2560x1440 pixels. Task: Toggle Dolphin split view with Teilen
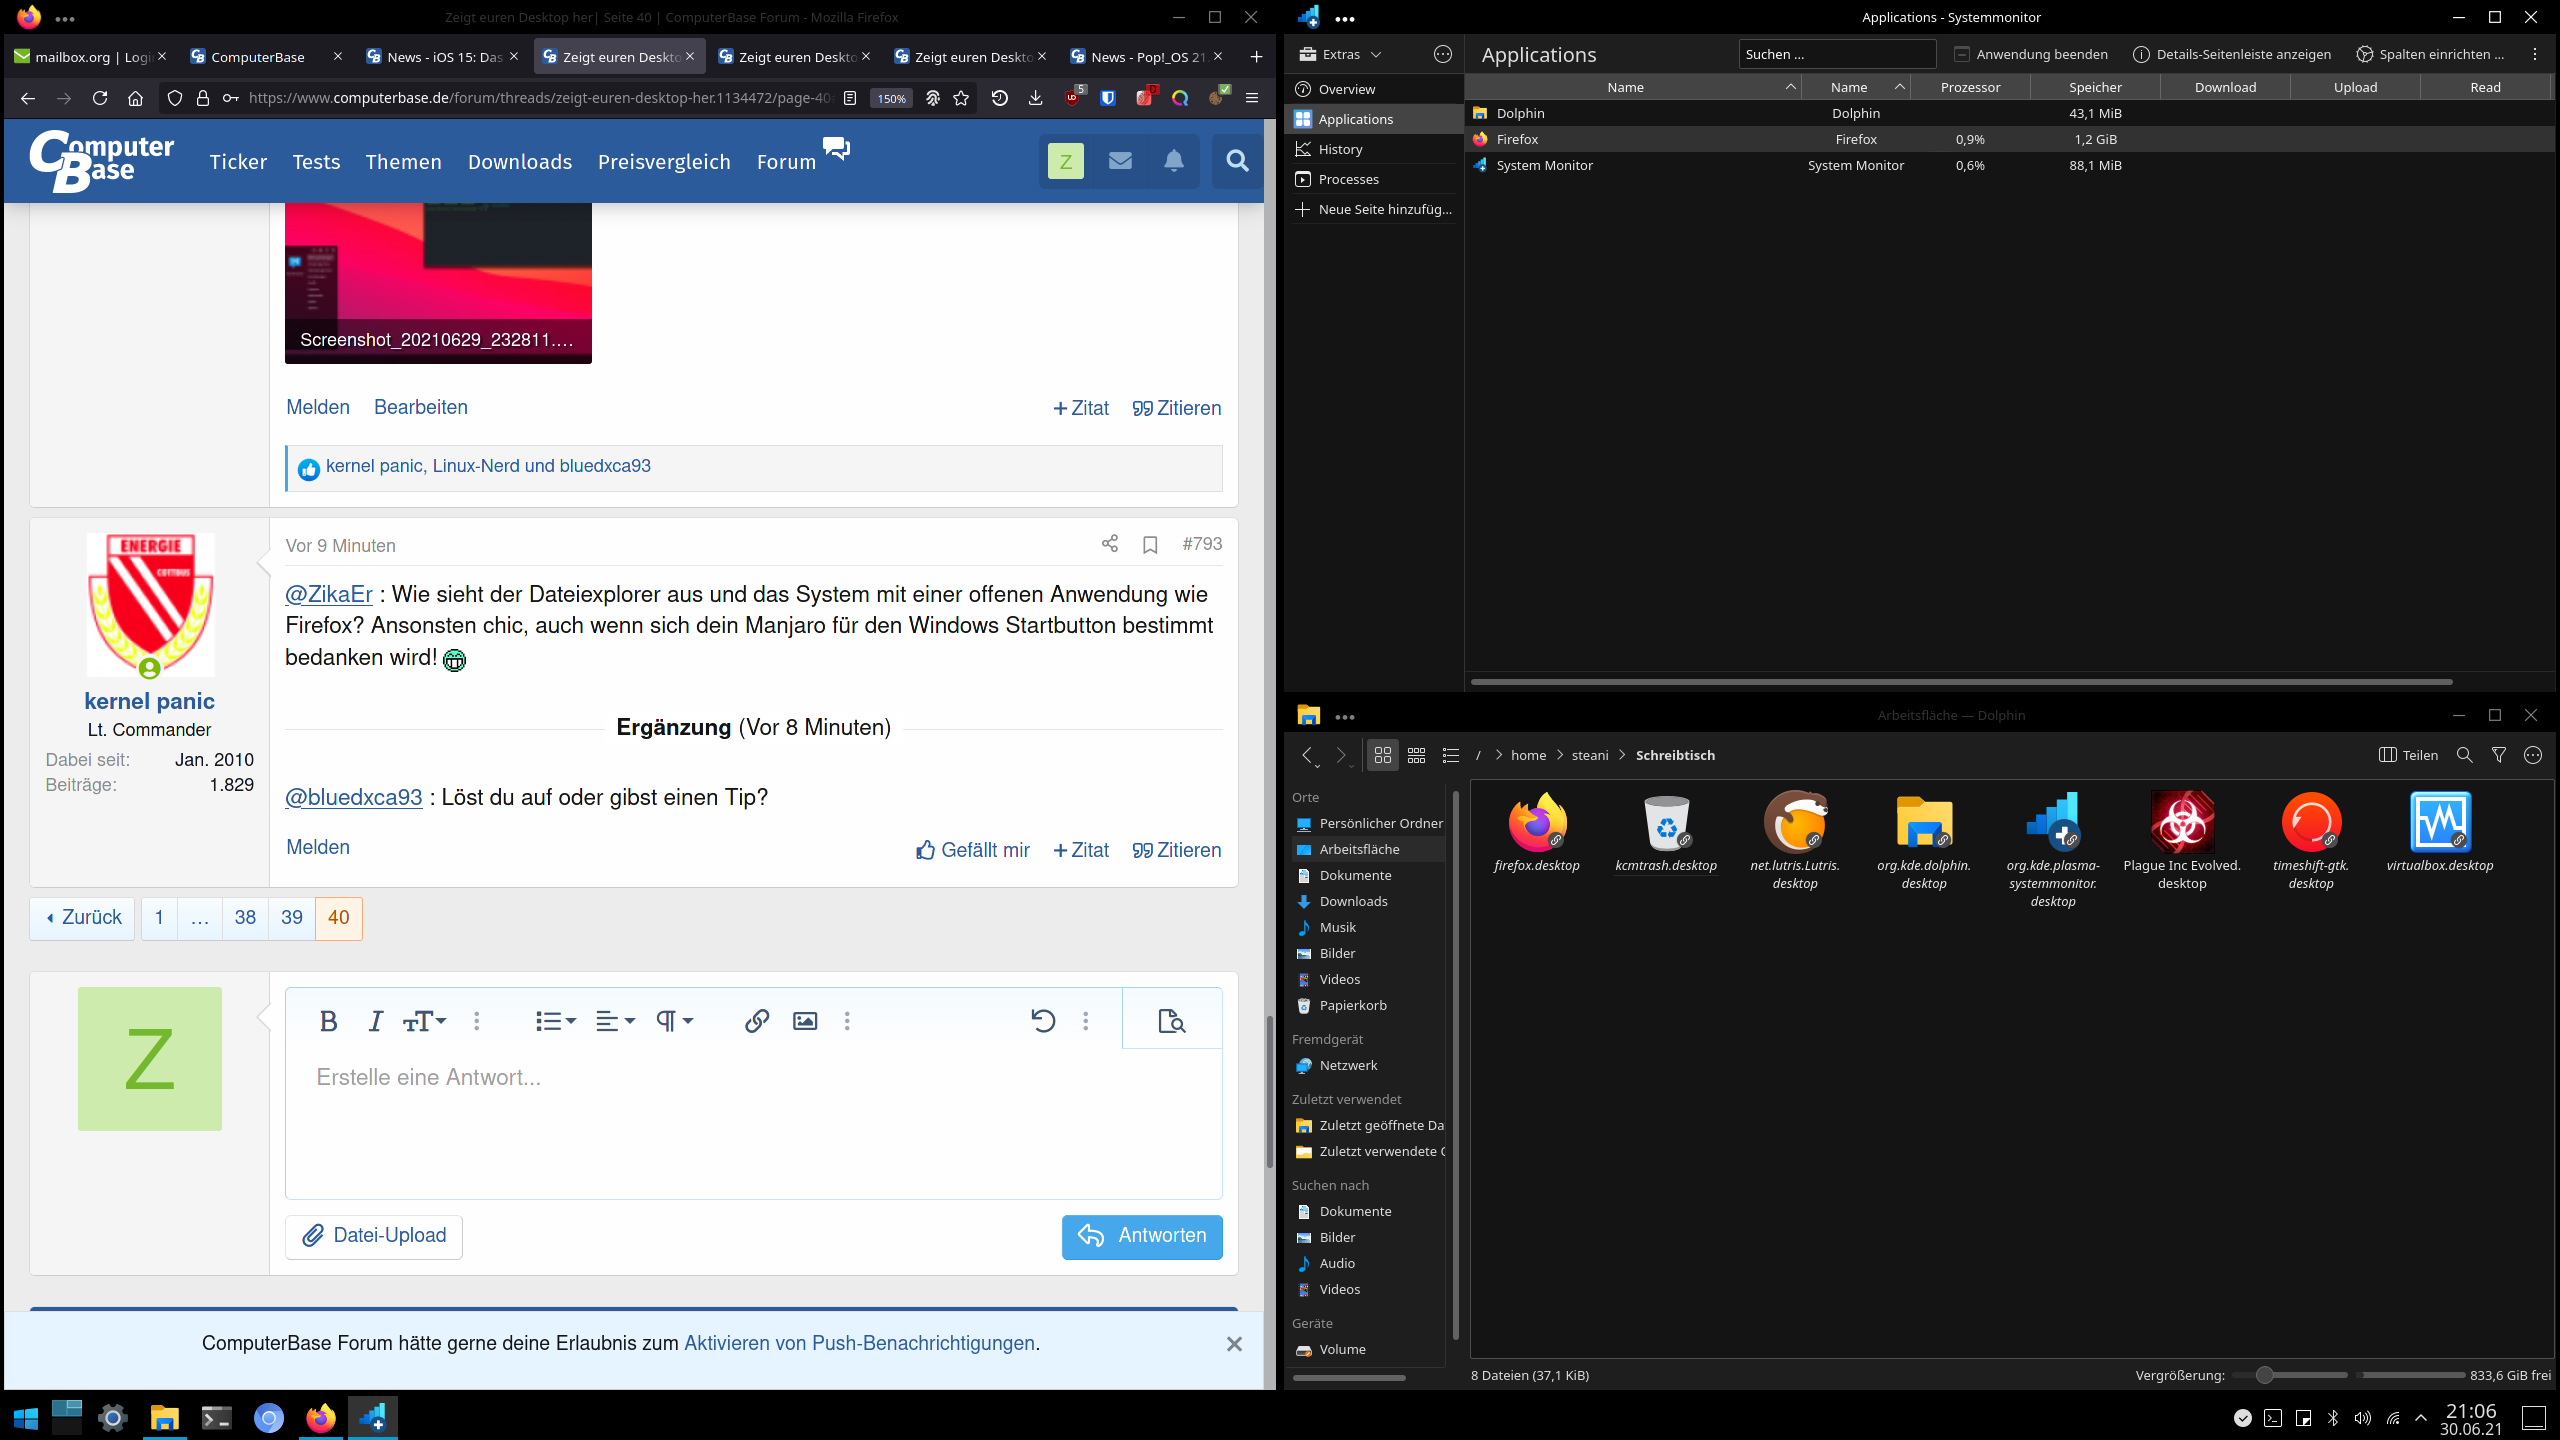click(2408, 755)
